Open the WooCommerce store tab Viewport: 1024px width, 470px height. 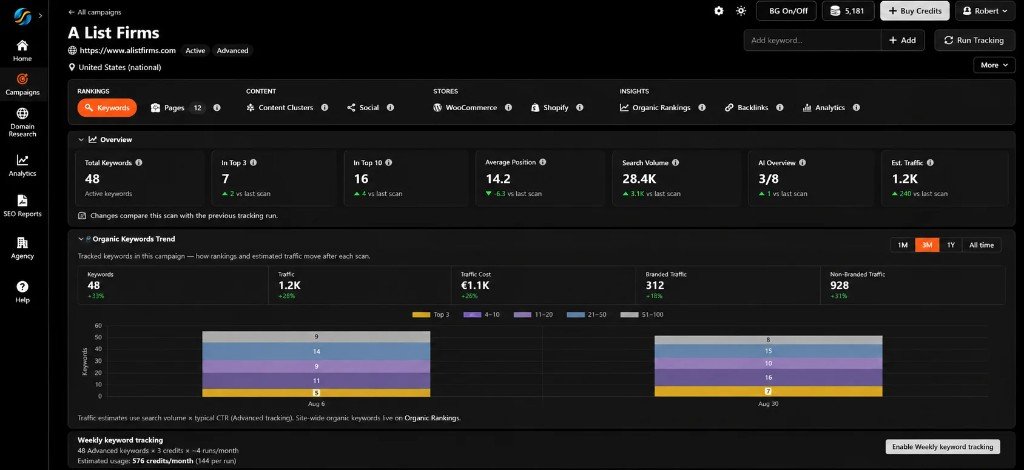(x=465, y=108)
